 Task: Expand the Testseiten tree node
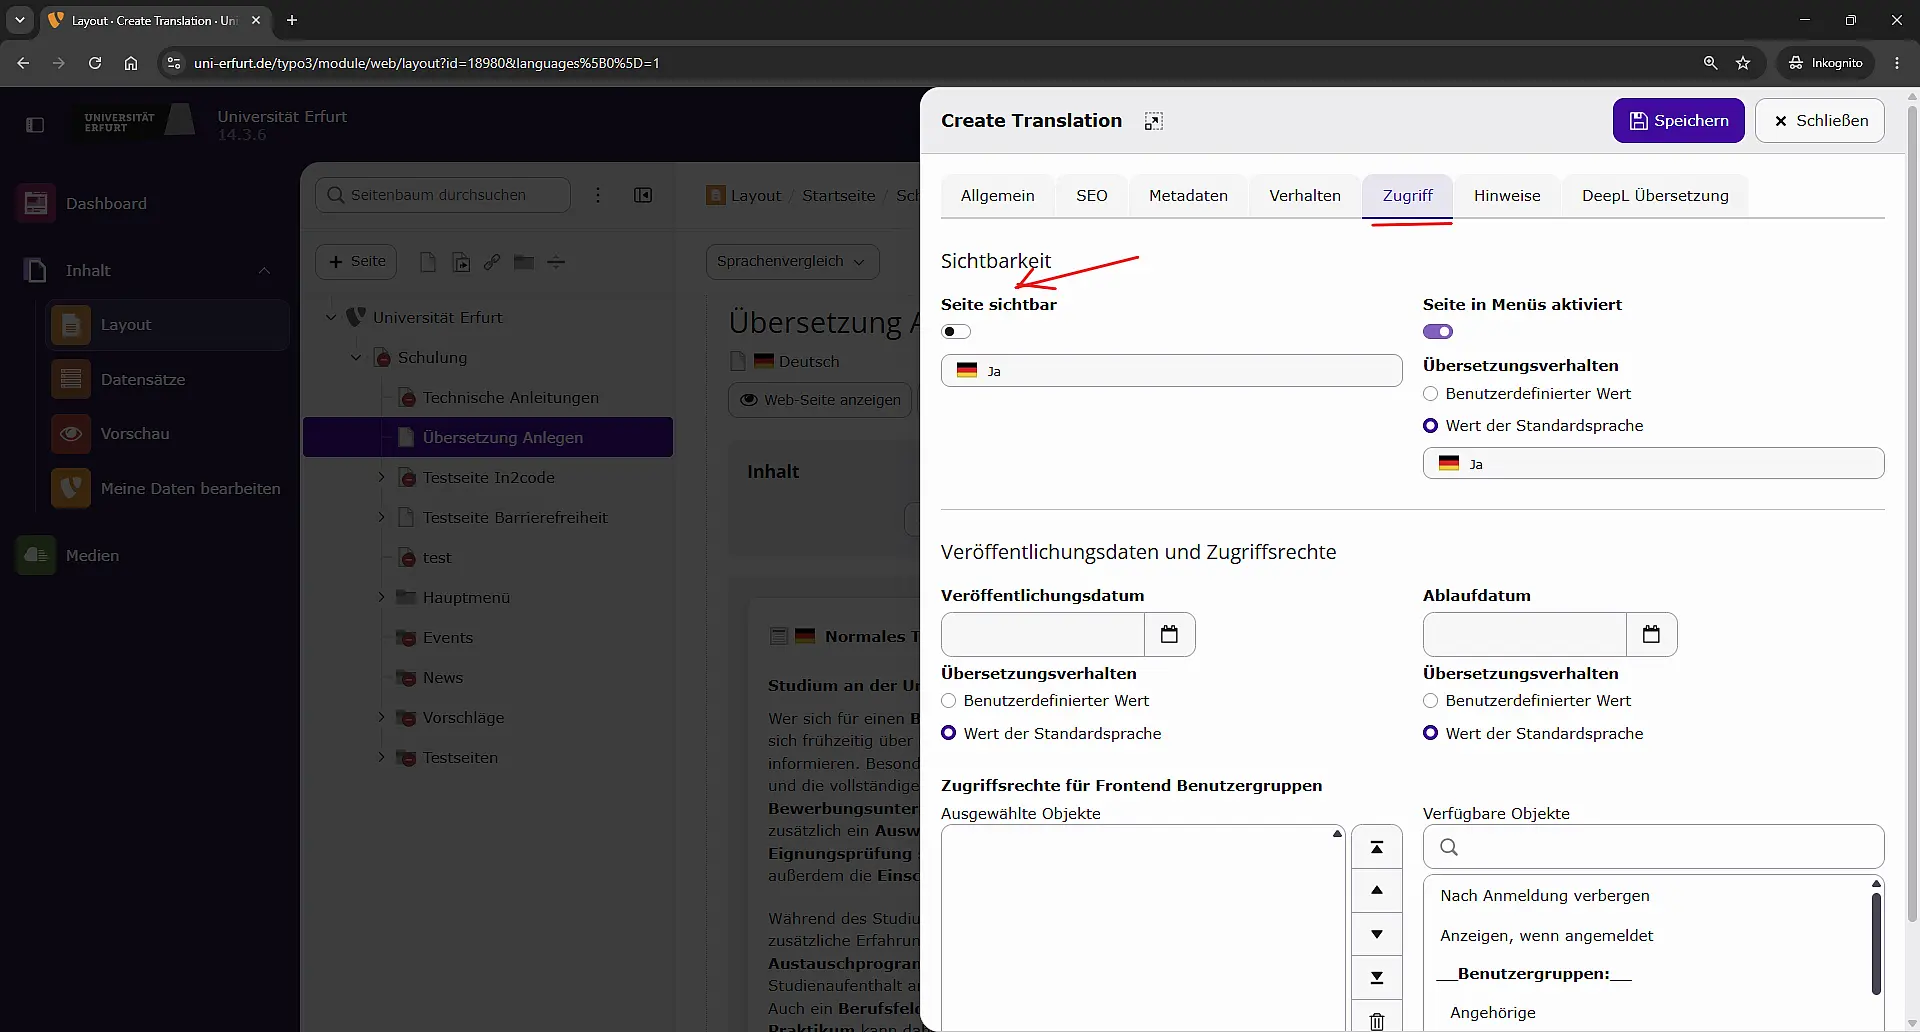(381, 757)
